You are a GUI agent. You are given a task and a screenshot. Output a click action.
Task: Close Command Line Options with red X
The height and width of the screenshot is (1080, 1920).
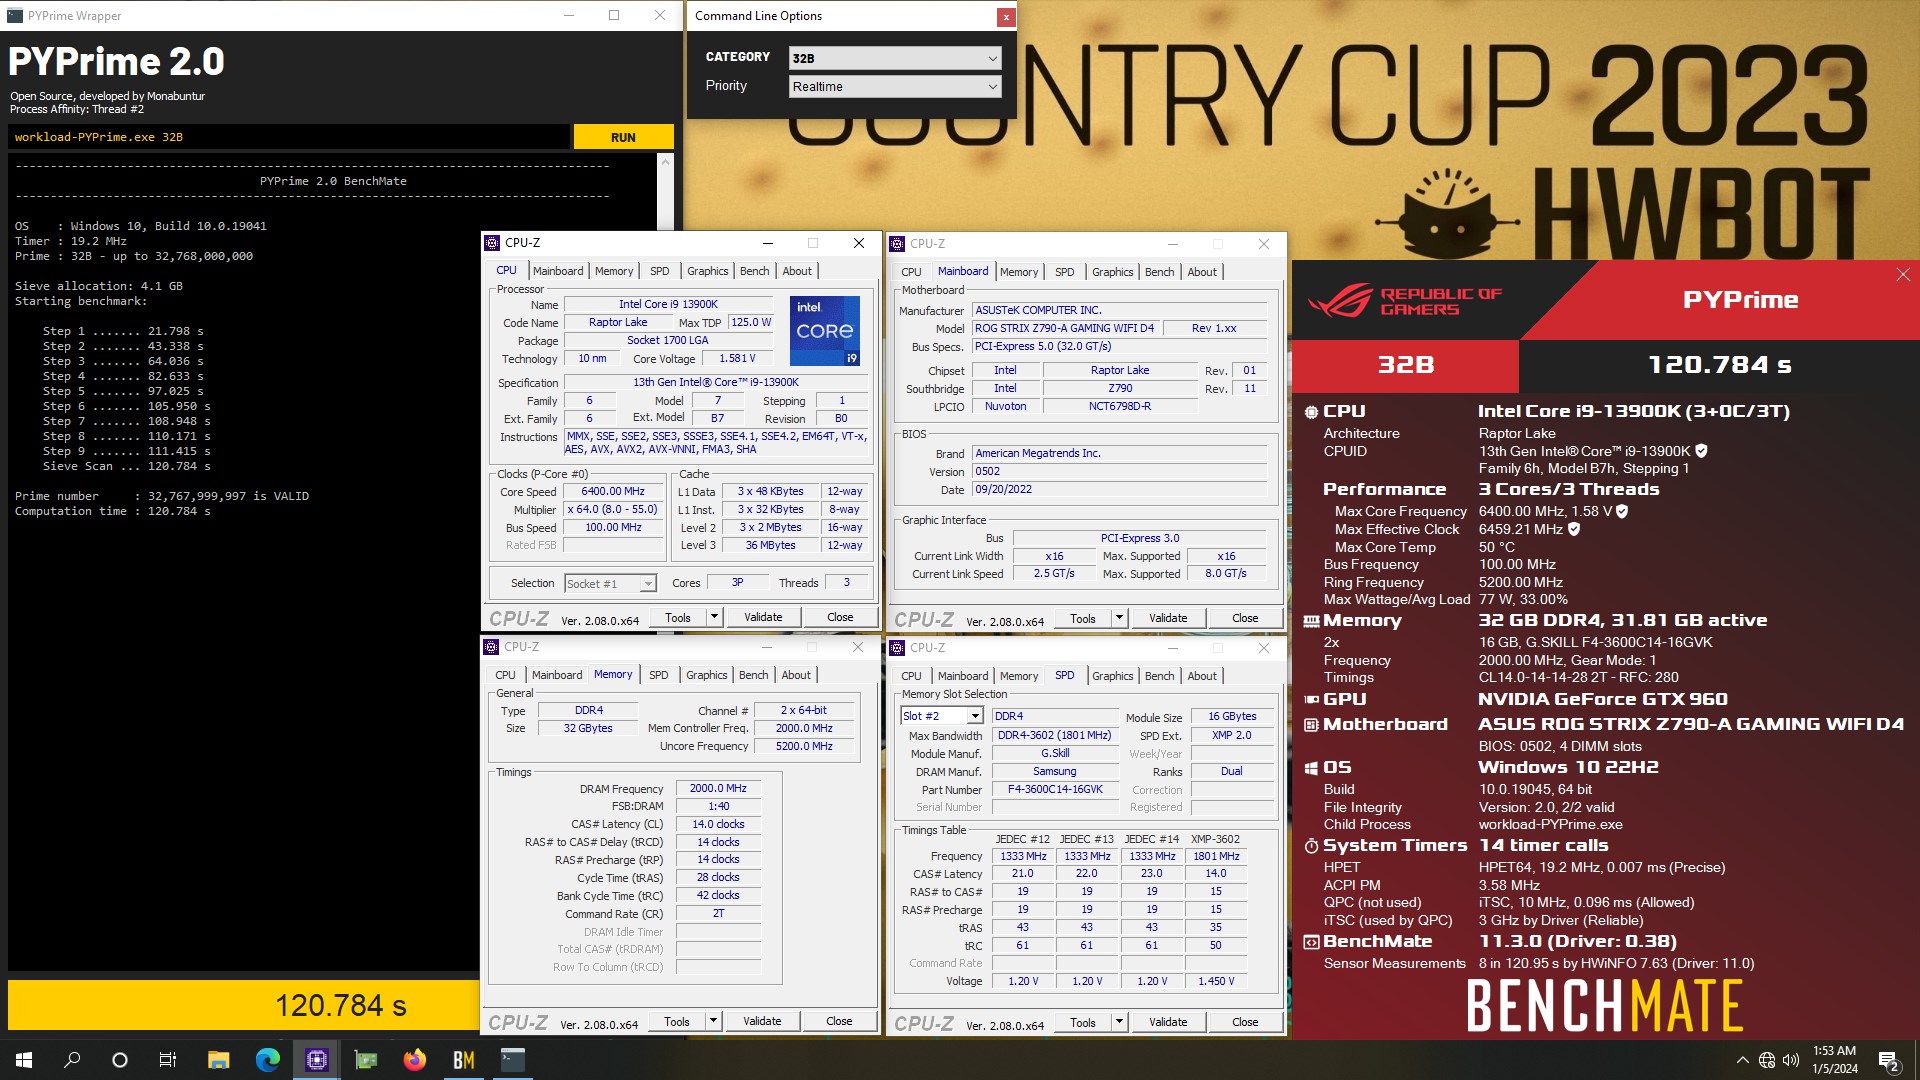(1006, 16)
